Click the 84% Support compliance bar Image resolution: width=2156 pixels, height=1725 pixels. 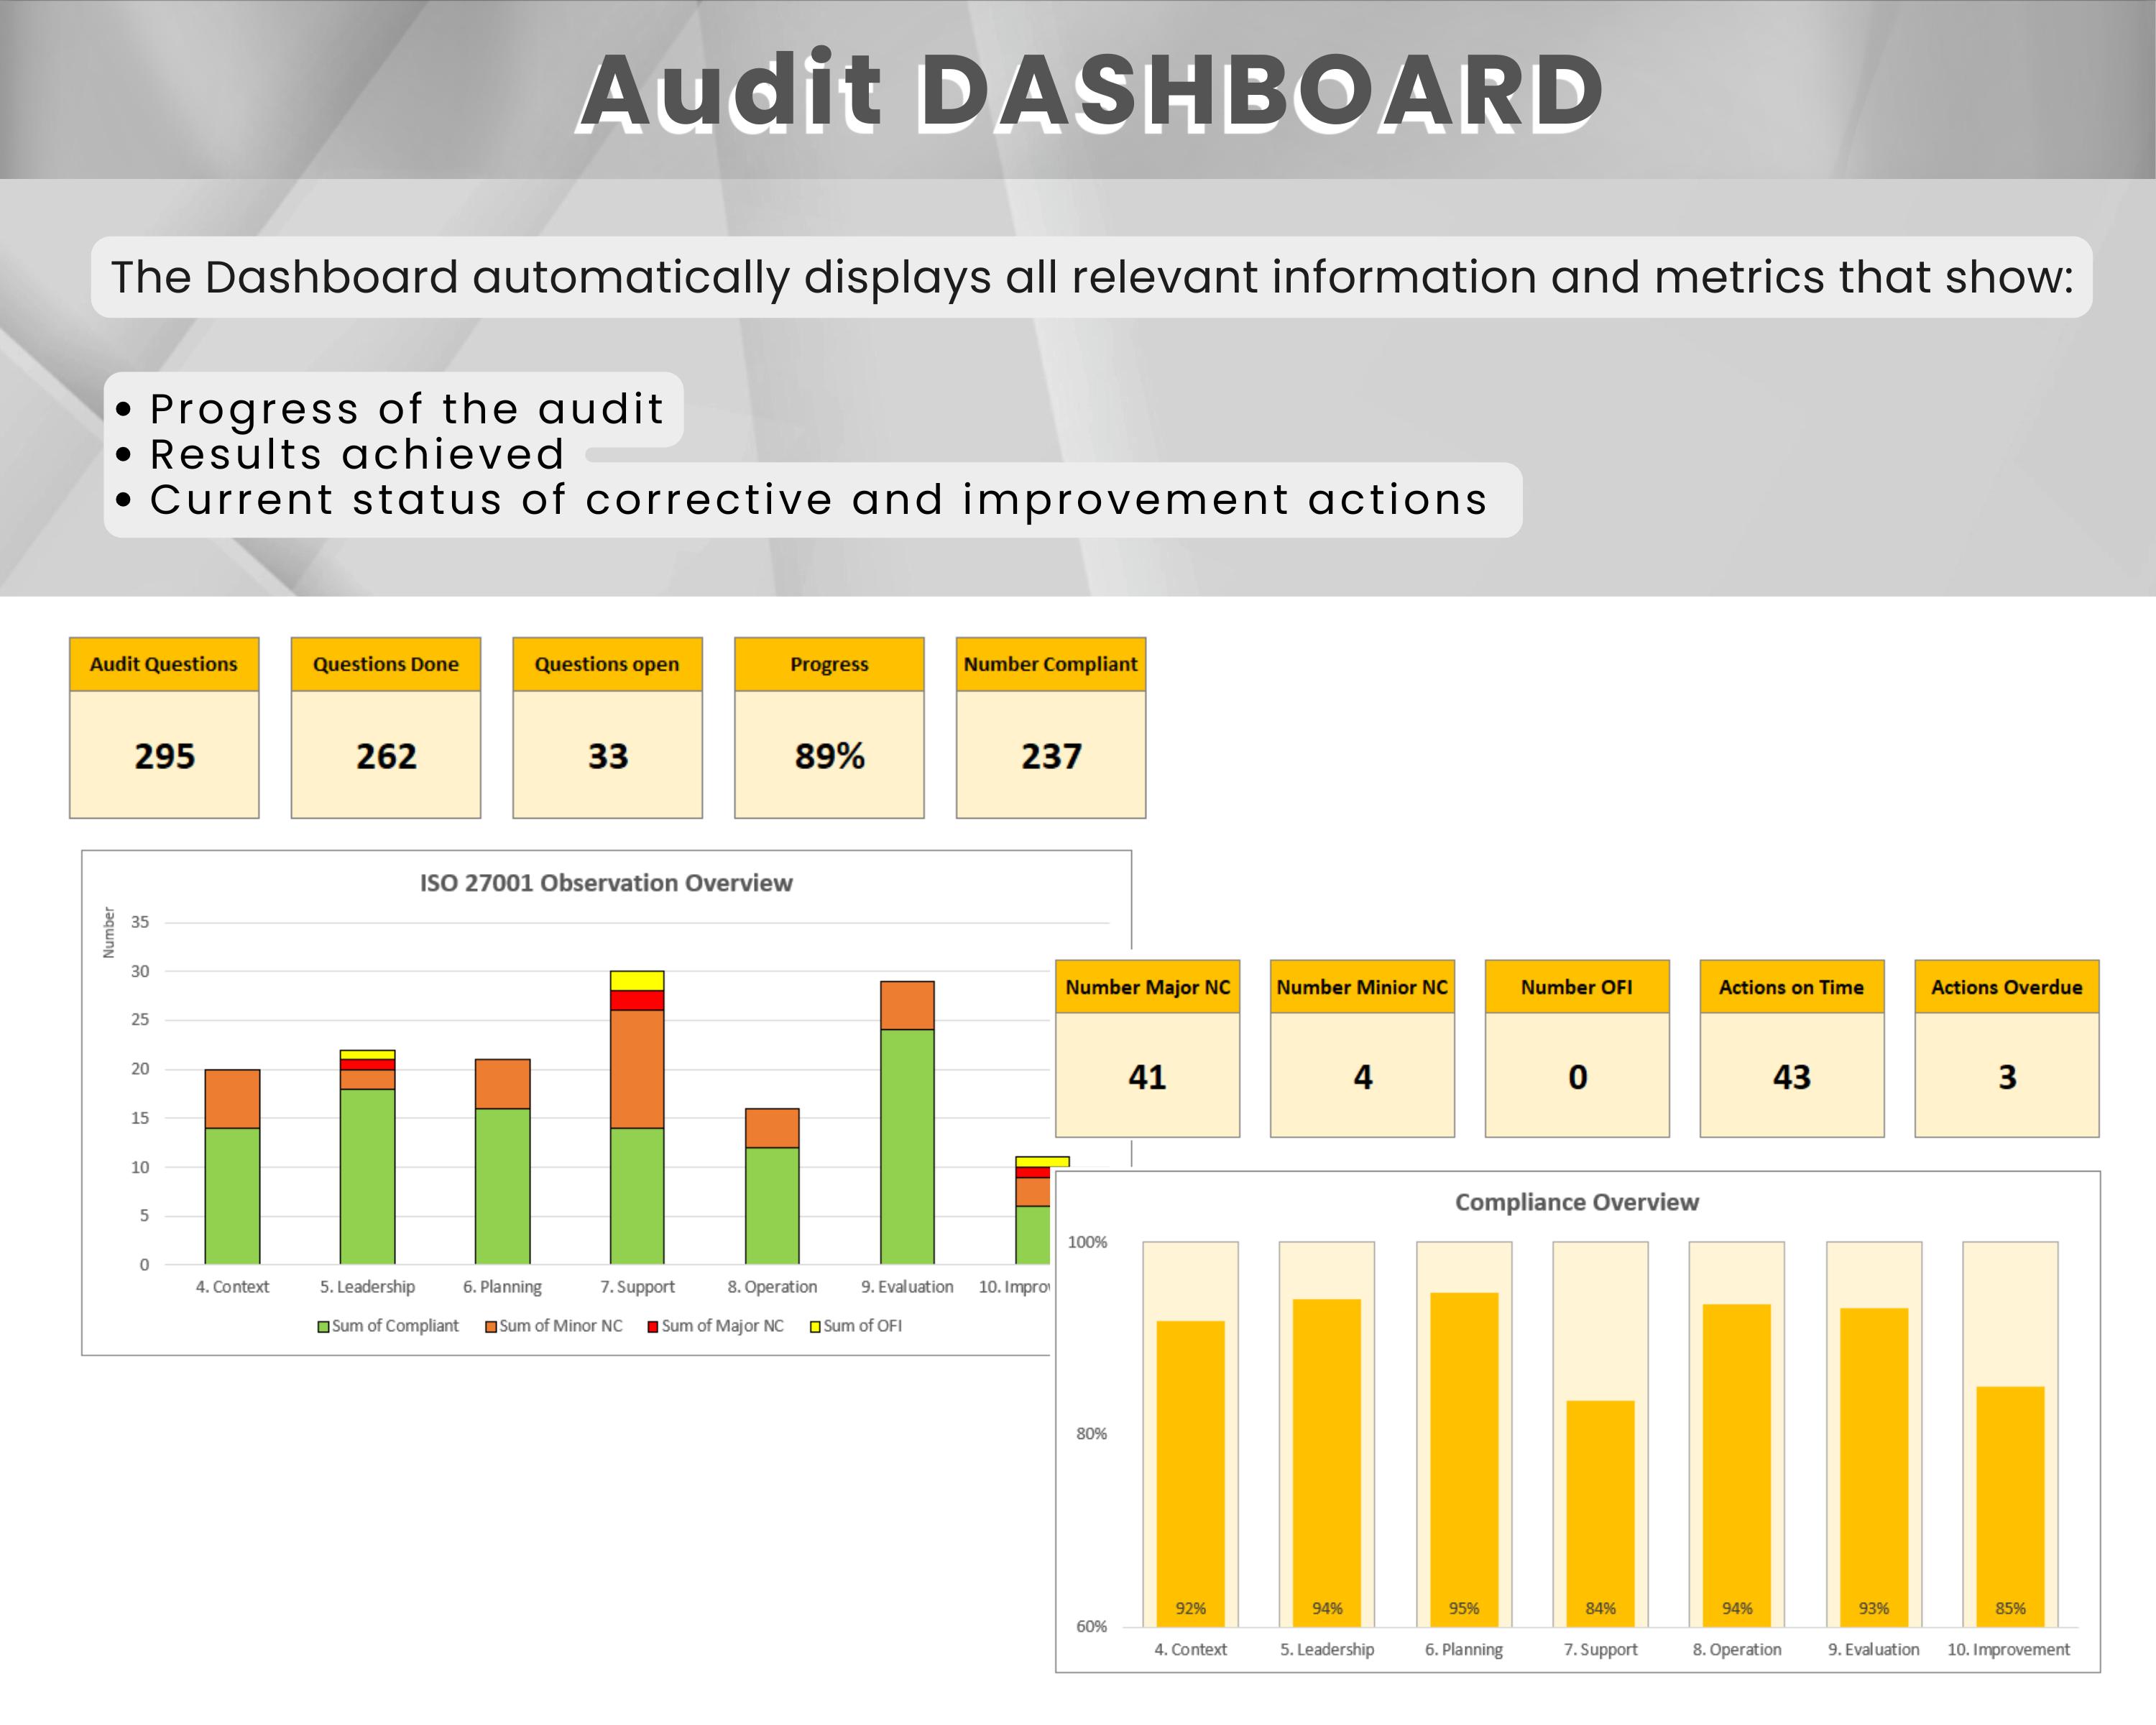coord(1601,1510)
